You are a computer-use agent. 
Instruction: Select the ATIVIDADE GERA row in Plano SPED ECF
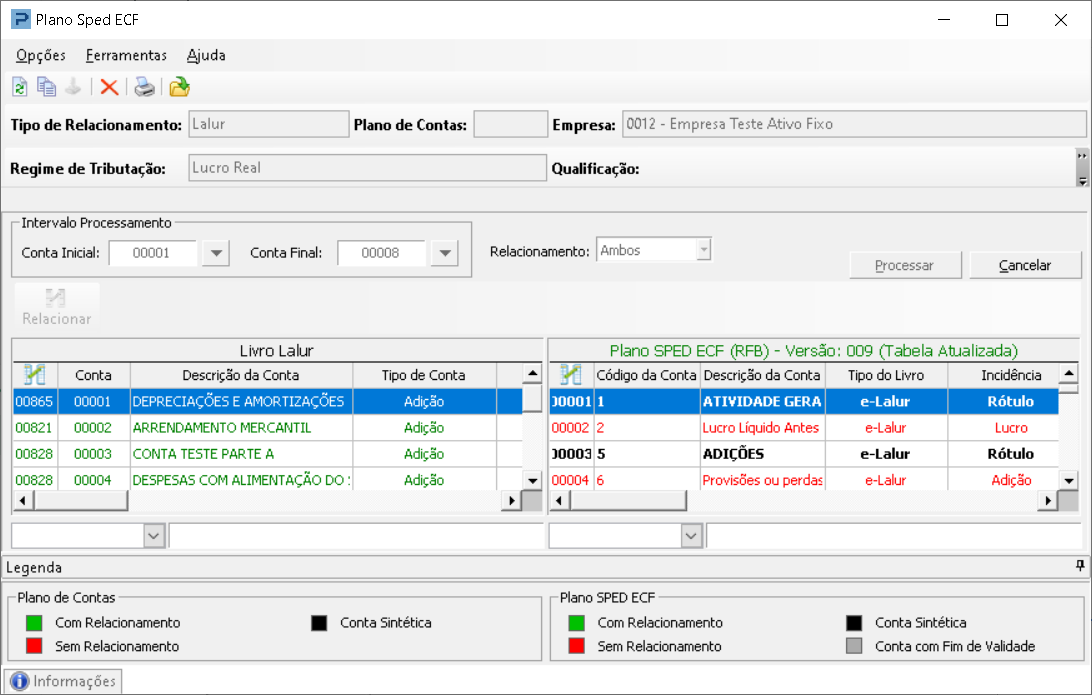[804, 401]
